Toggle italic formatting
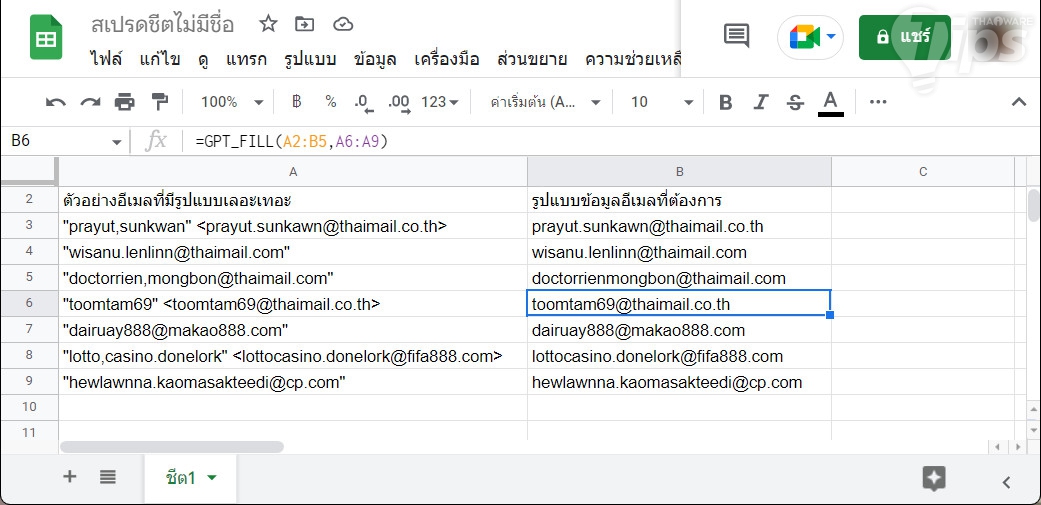Viewport: 1041px width, 505px height. click(x=760, y=102)
